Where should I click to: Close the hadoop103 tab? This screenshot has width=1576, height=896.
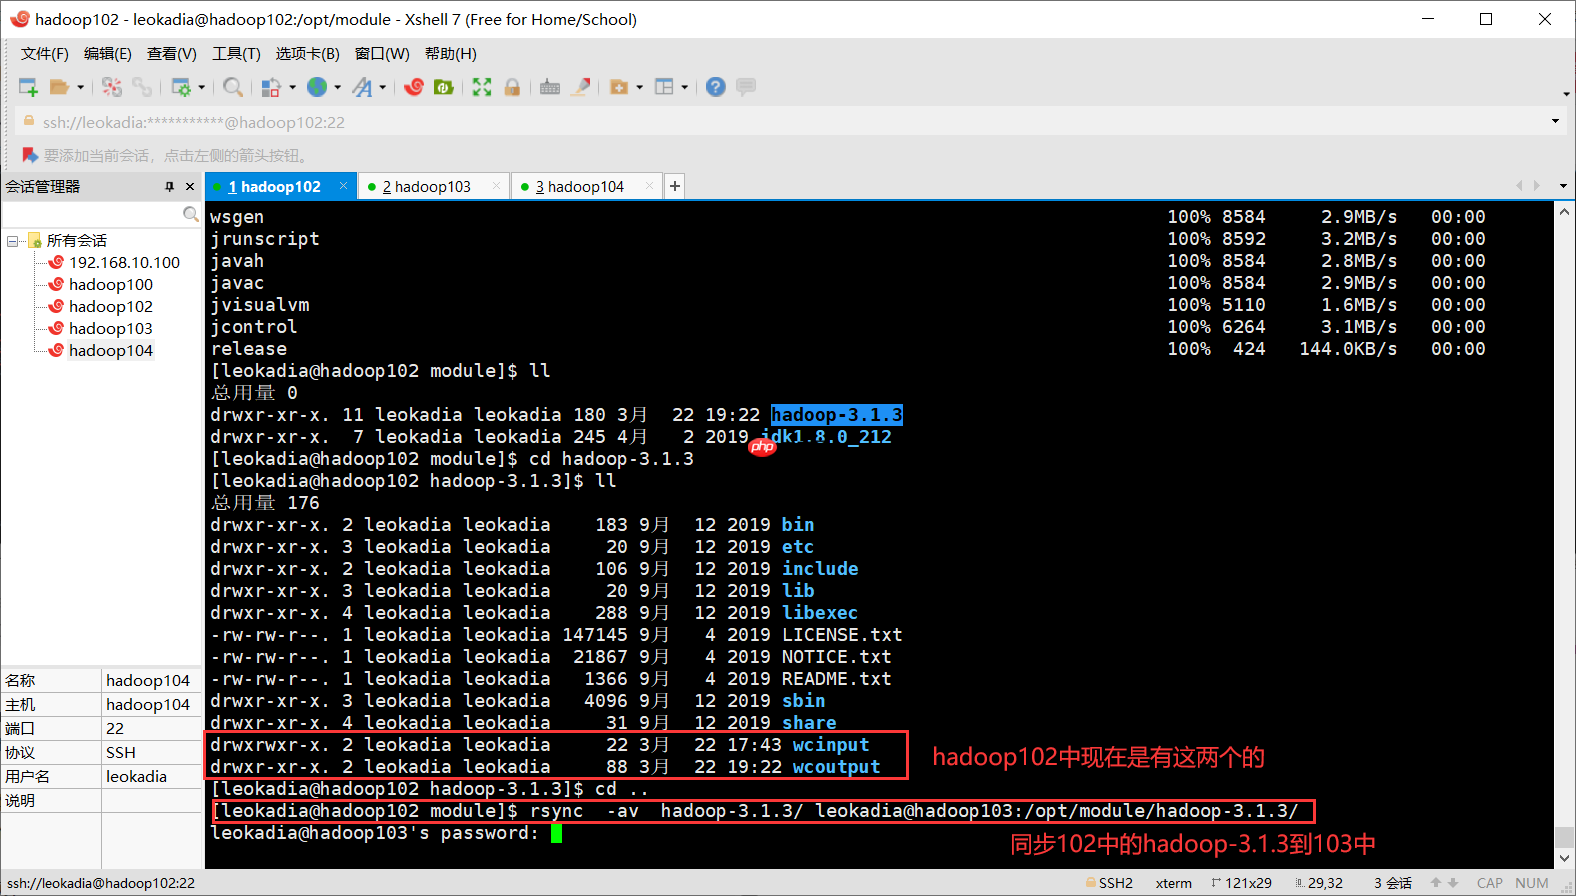click(x=497, y=186)
